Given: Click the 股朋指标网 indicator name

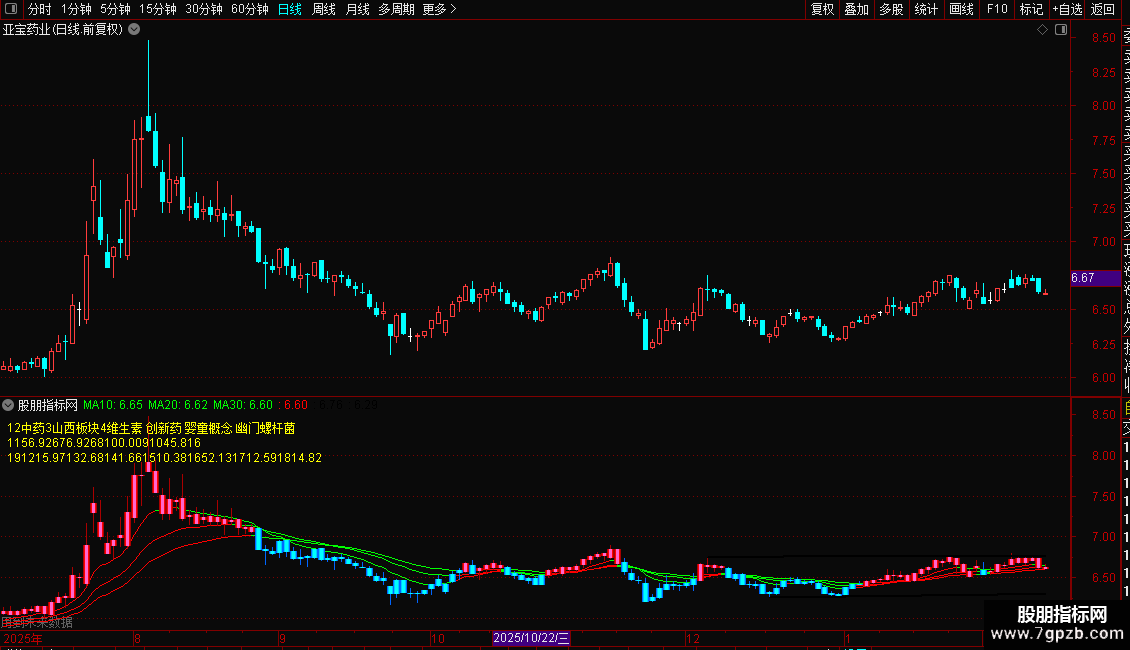Looking at the screenshot, I should coord(48,405).
